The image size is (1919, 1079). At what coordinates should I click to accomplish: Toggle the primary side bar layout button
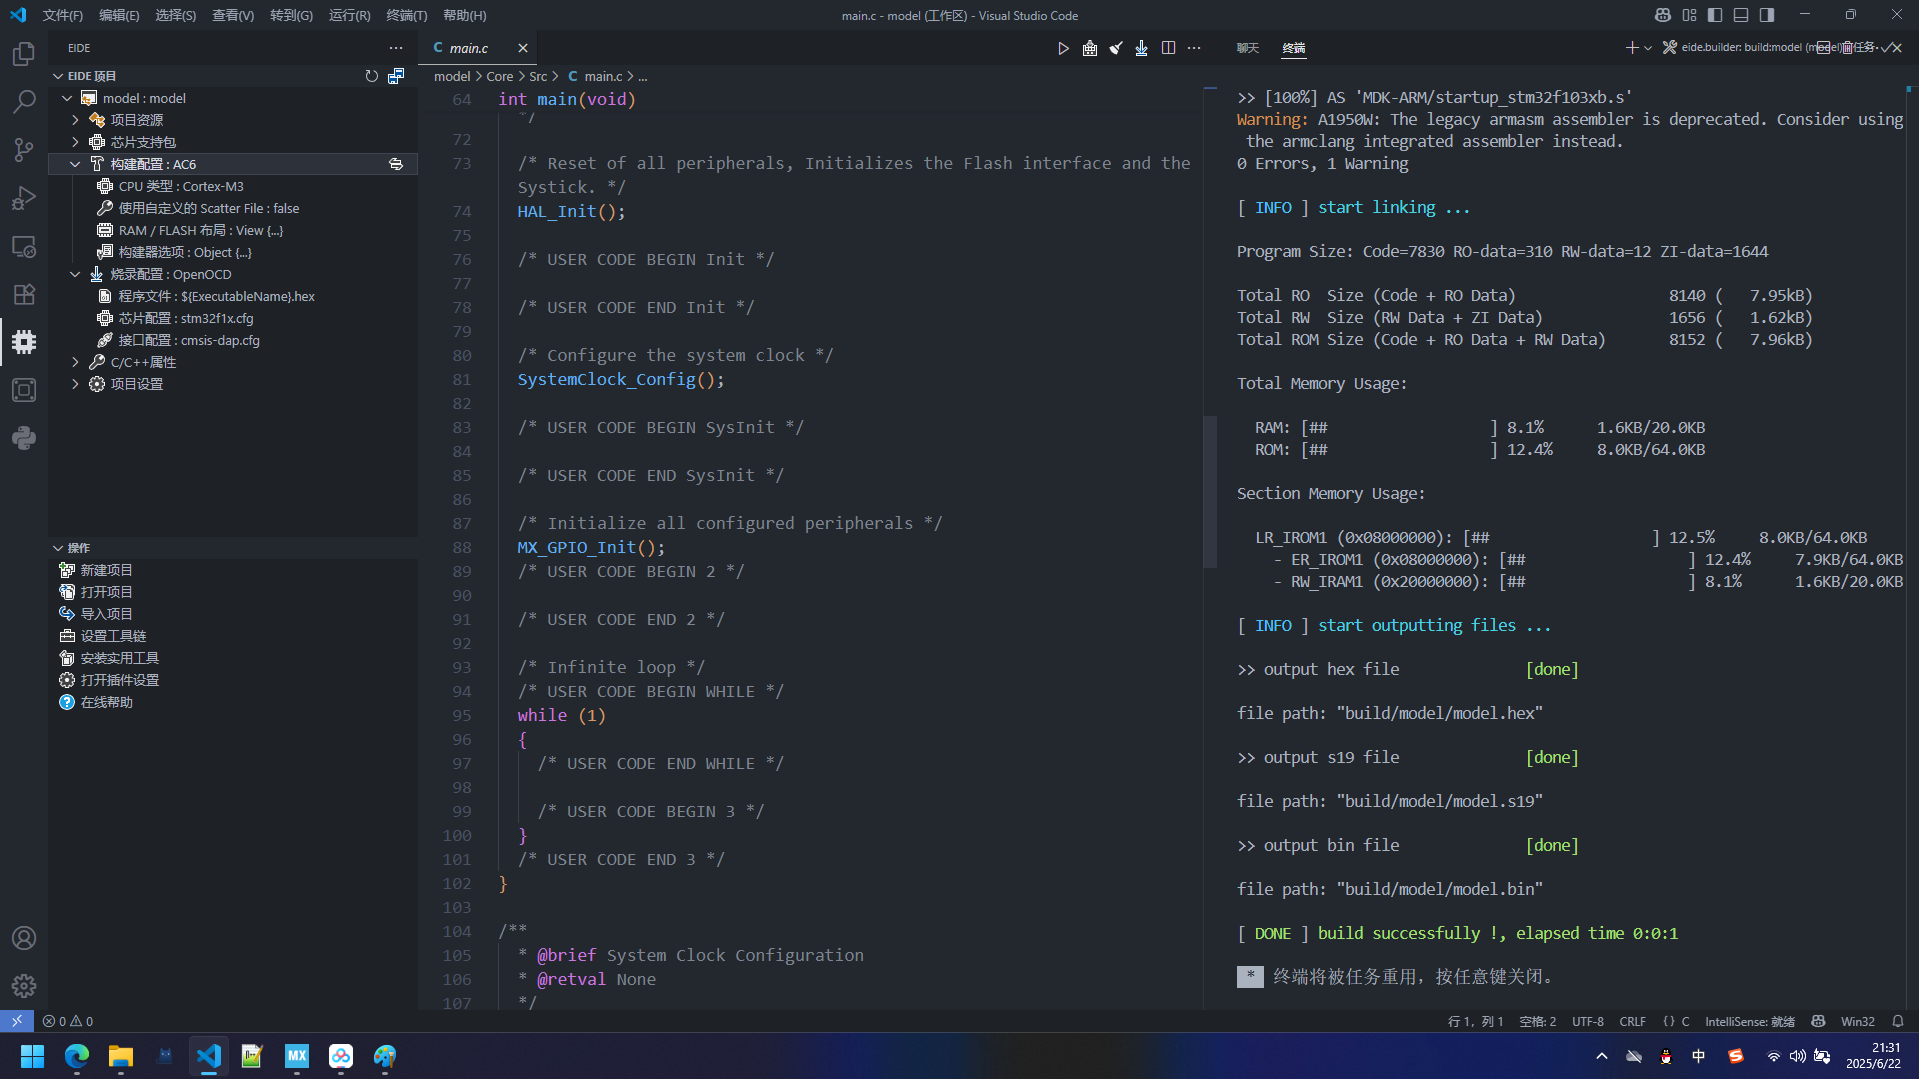[1715, 15]
